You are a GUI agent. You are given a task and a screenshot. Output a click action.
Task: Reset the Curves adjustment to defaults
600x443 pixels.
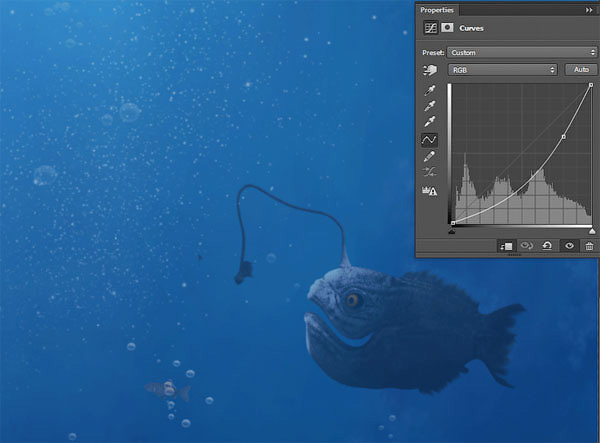coord(547,245)
